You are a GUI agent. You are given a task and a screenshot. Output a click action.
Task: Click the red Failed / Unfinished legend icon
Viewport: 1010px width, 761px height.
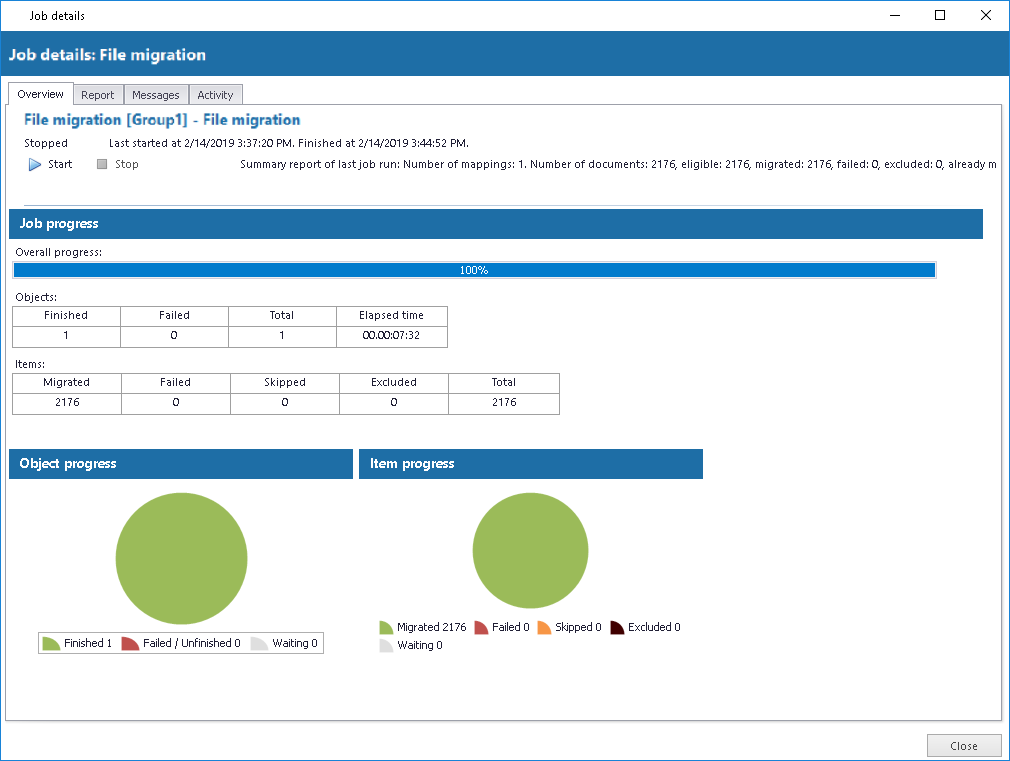point(130,644)
